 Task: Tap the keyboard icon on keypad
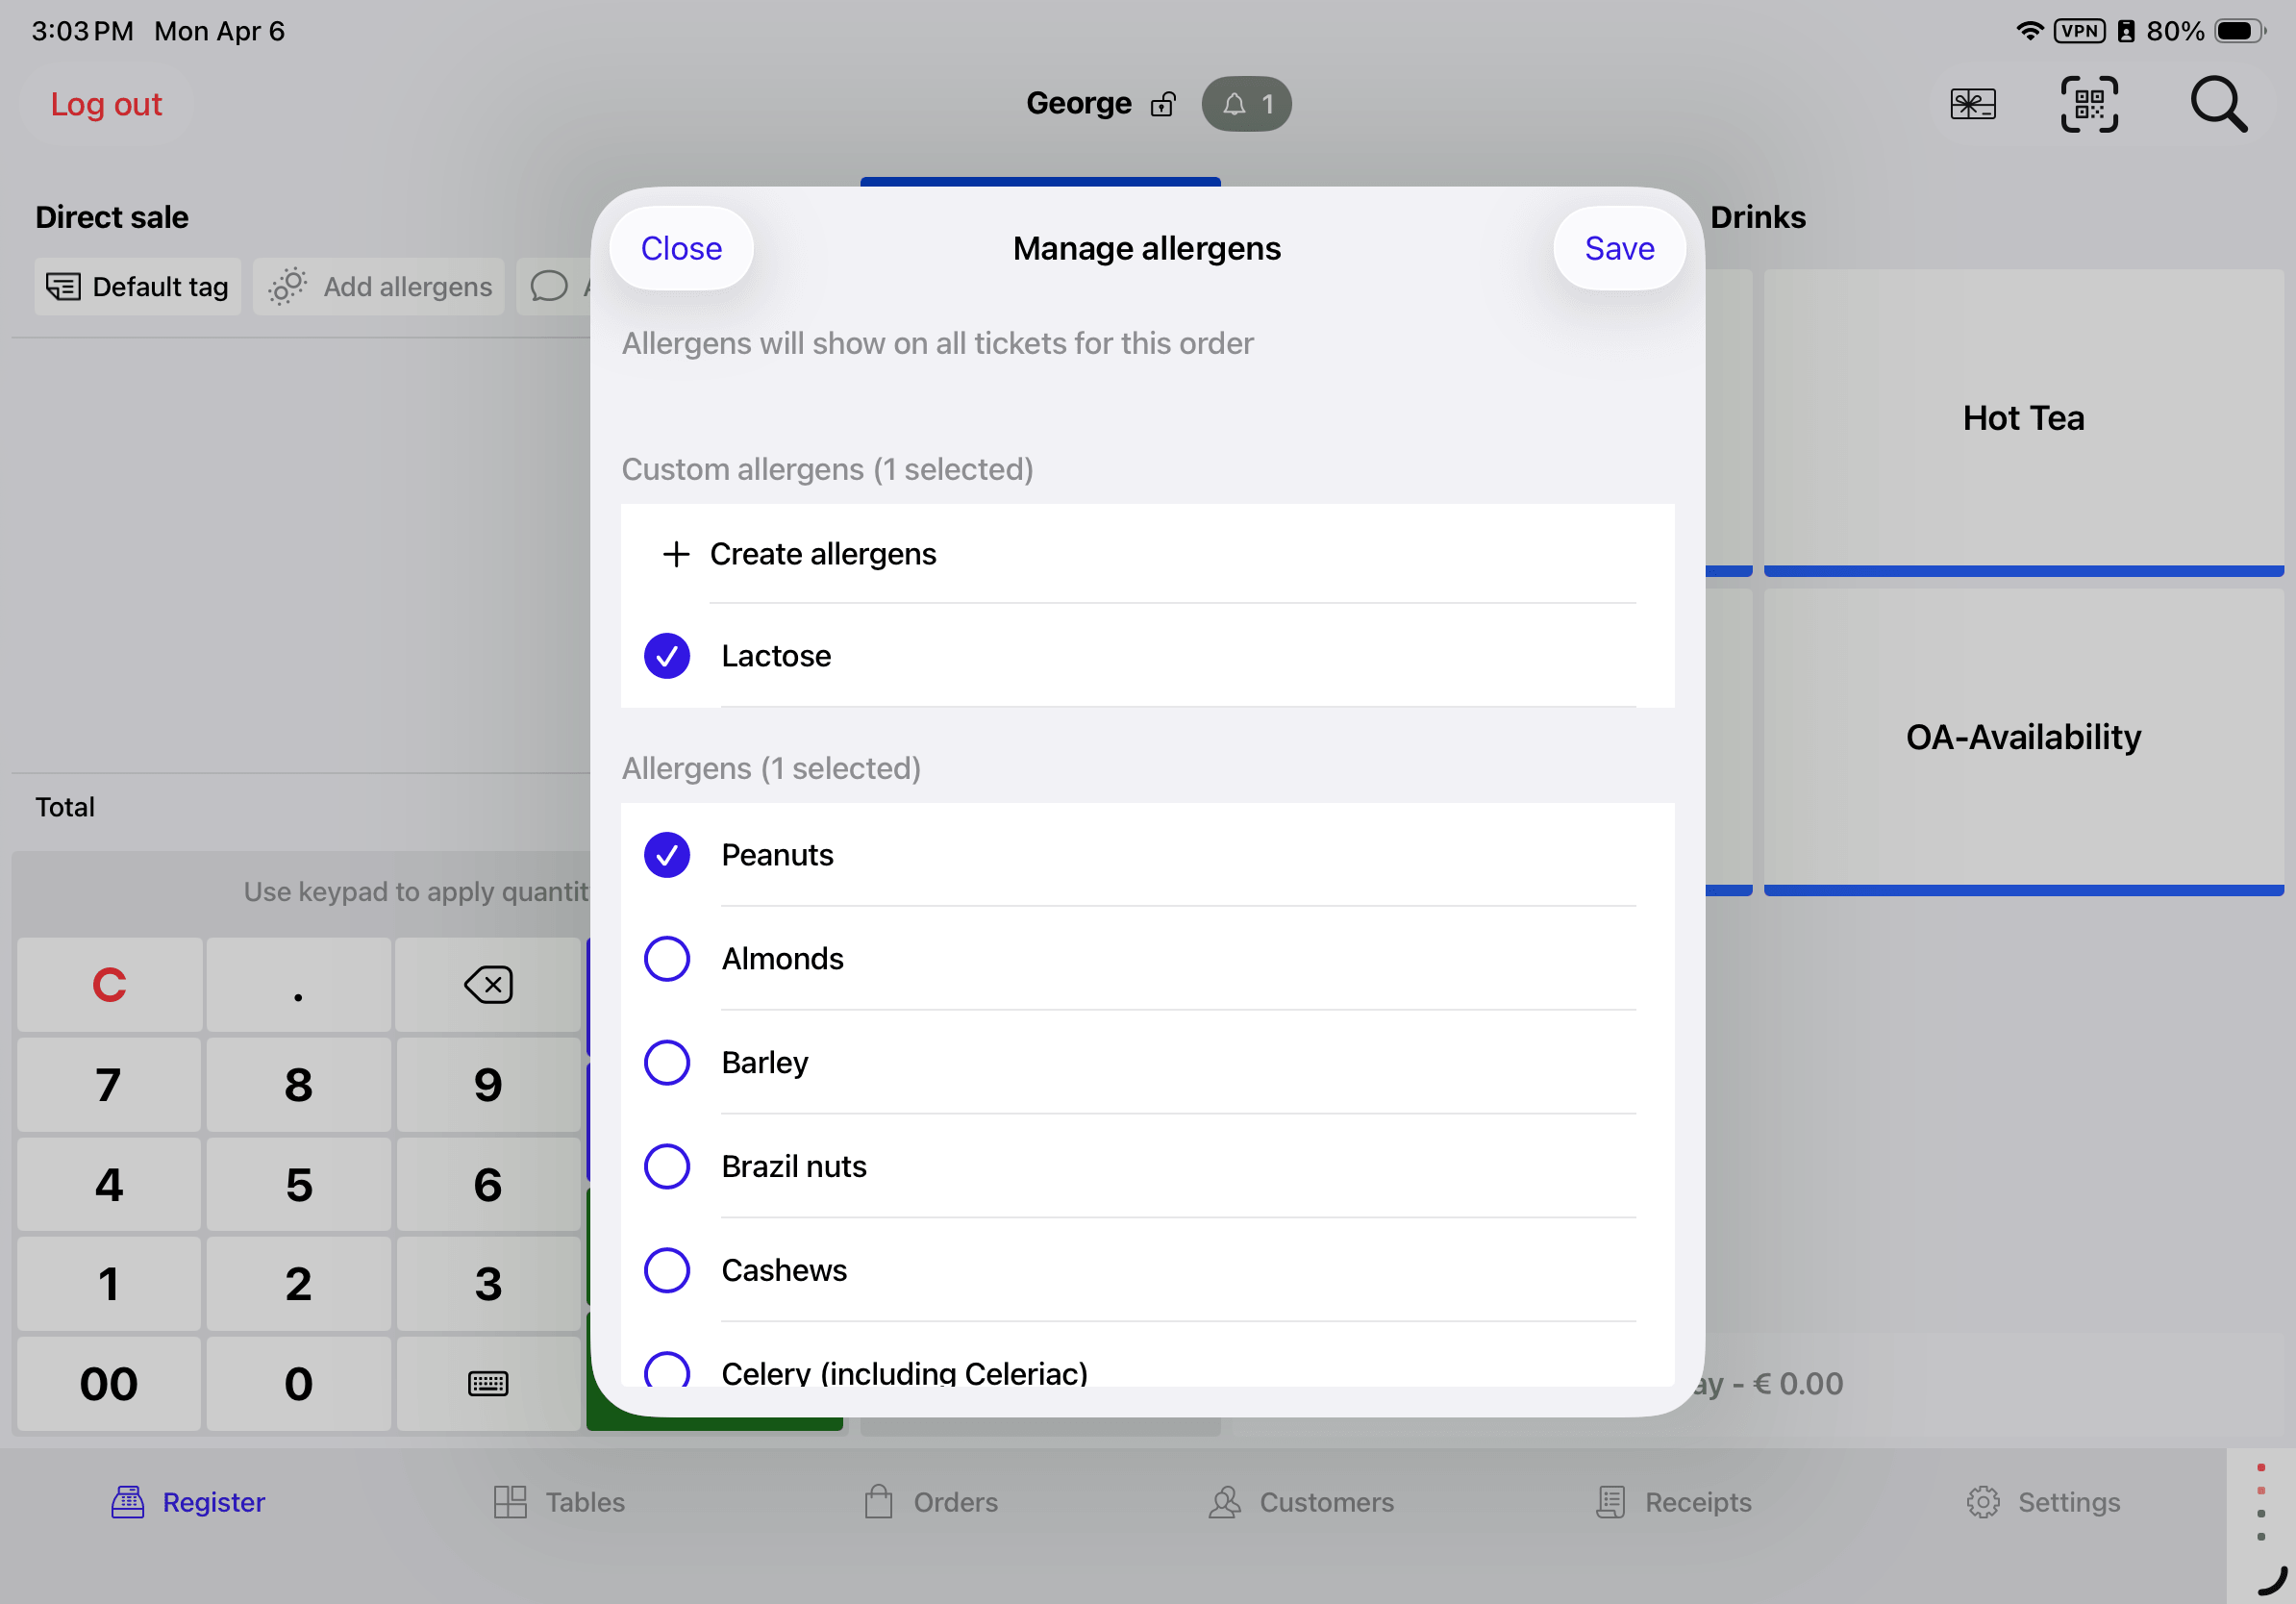(x=488, y=1383)
